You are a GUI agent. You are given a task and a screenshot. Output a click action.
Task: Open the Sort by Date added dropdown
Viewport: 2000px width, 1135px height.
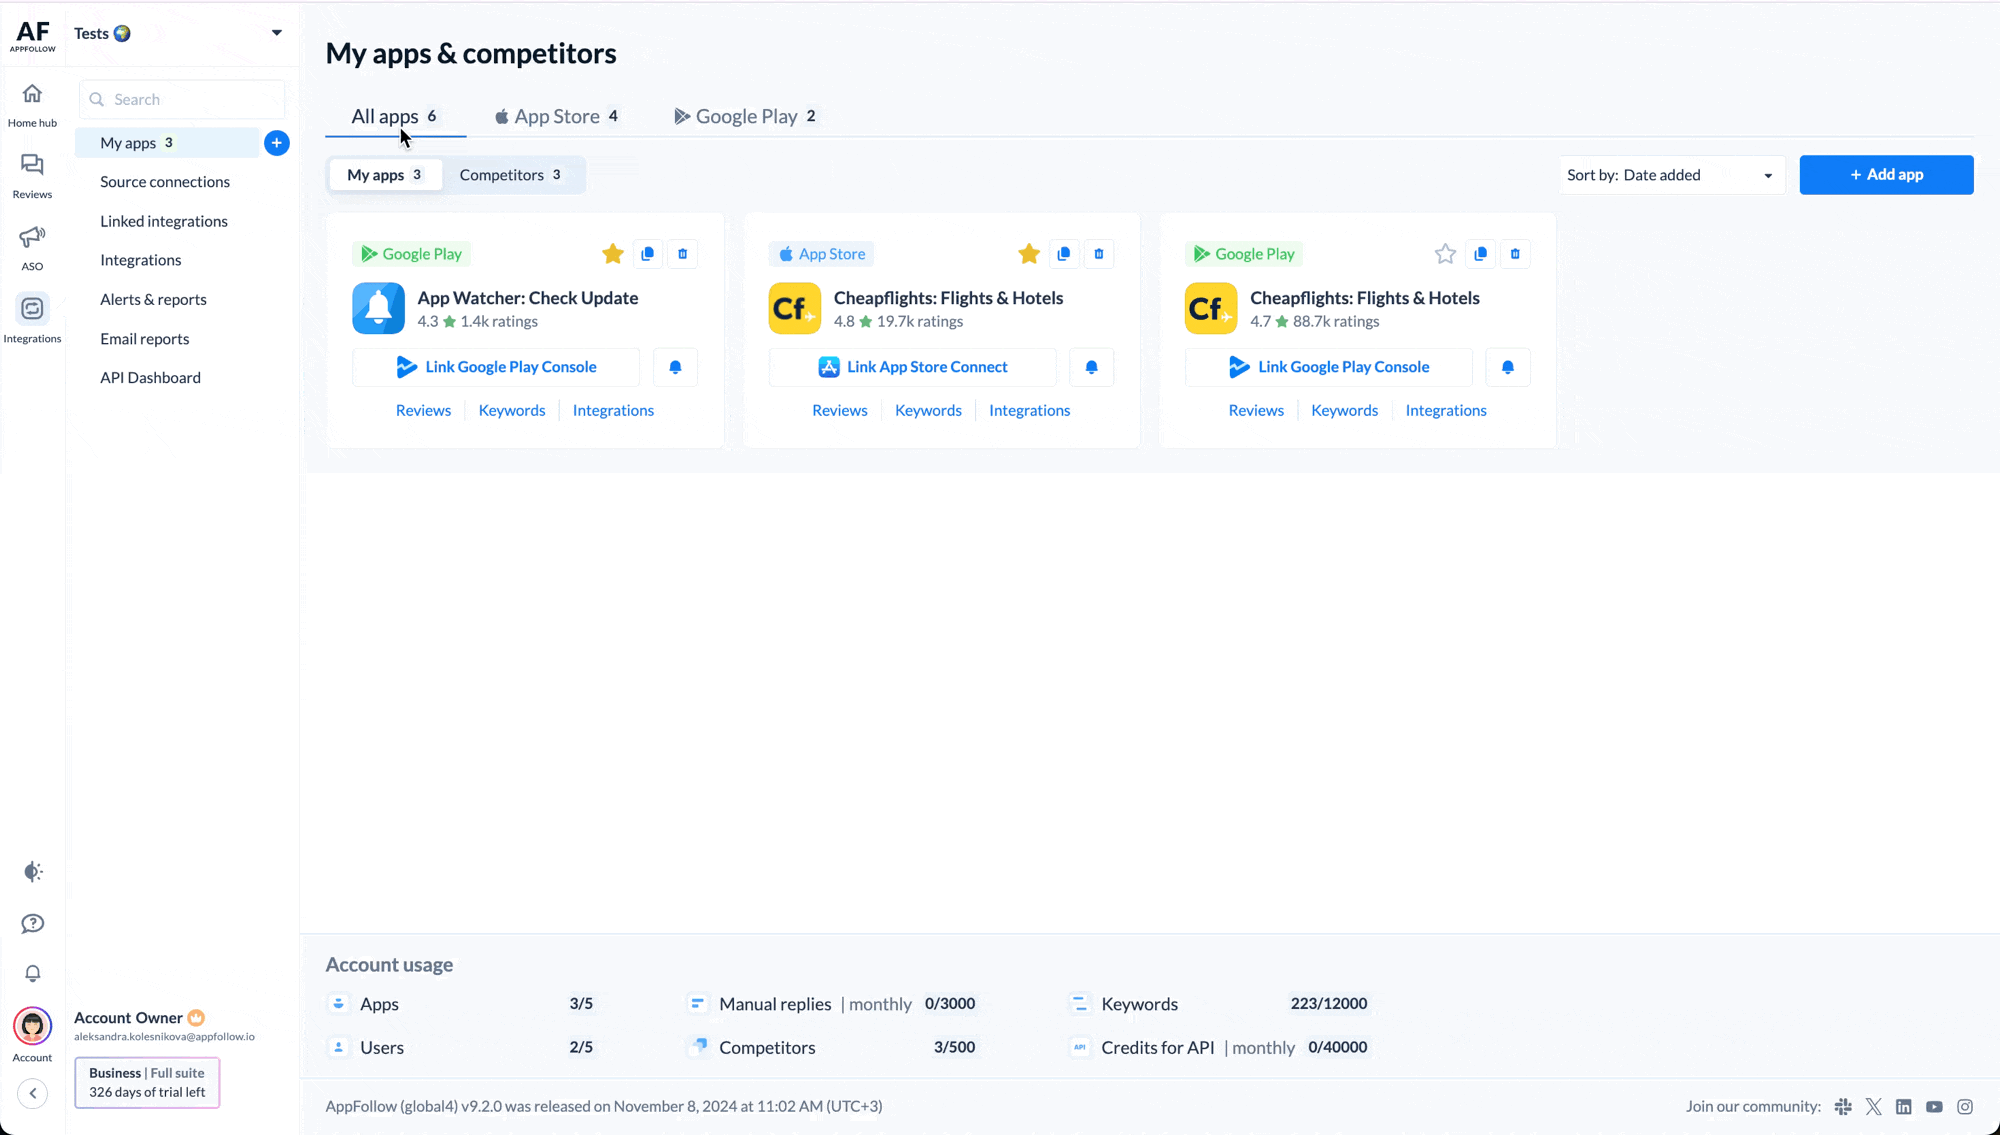tap(1671, 175)
